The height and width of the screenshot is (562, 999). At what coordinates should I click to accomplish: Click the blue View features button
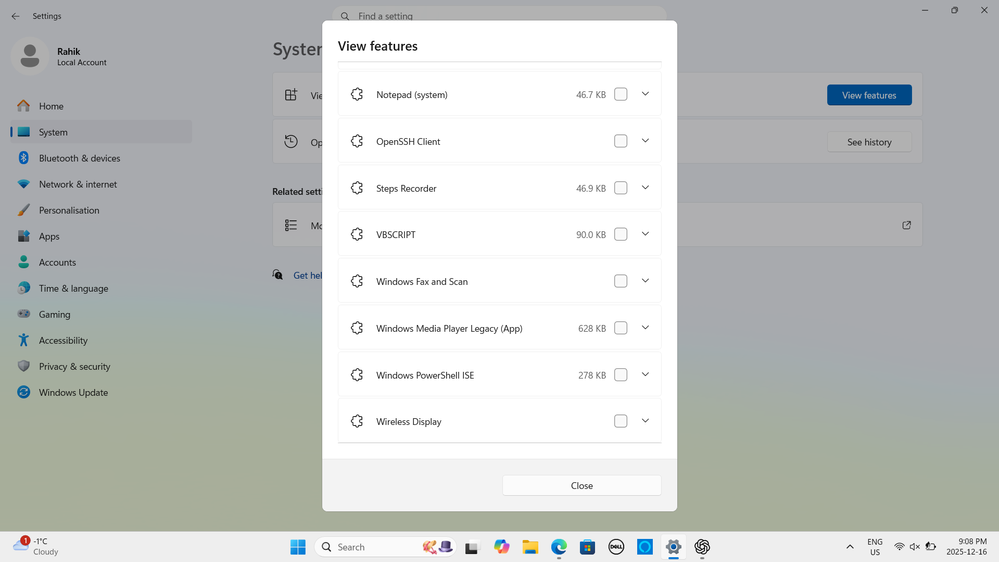[x=869, y=95]
